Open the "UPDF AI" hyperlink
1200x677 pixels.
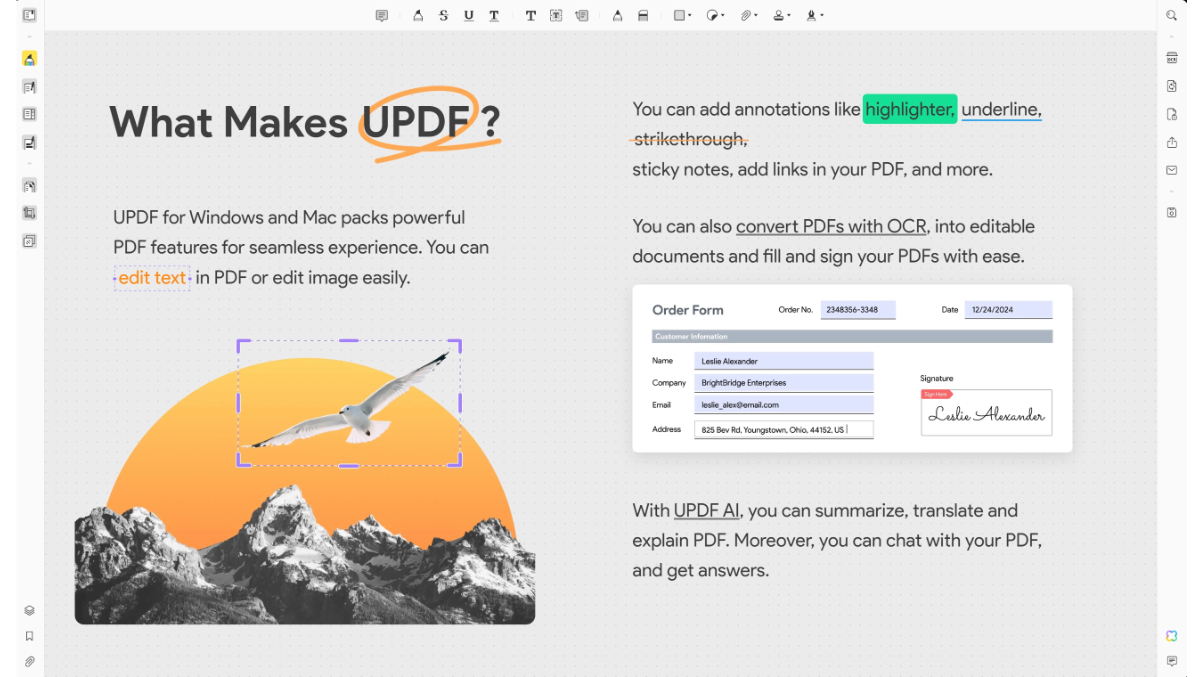click(706, 510)
